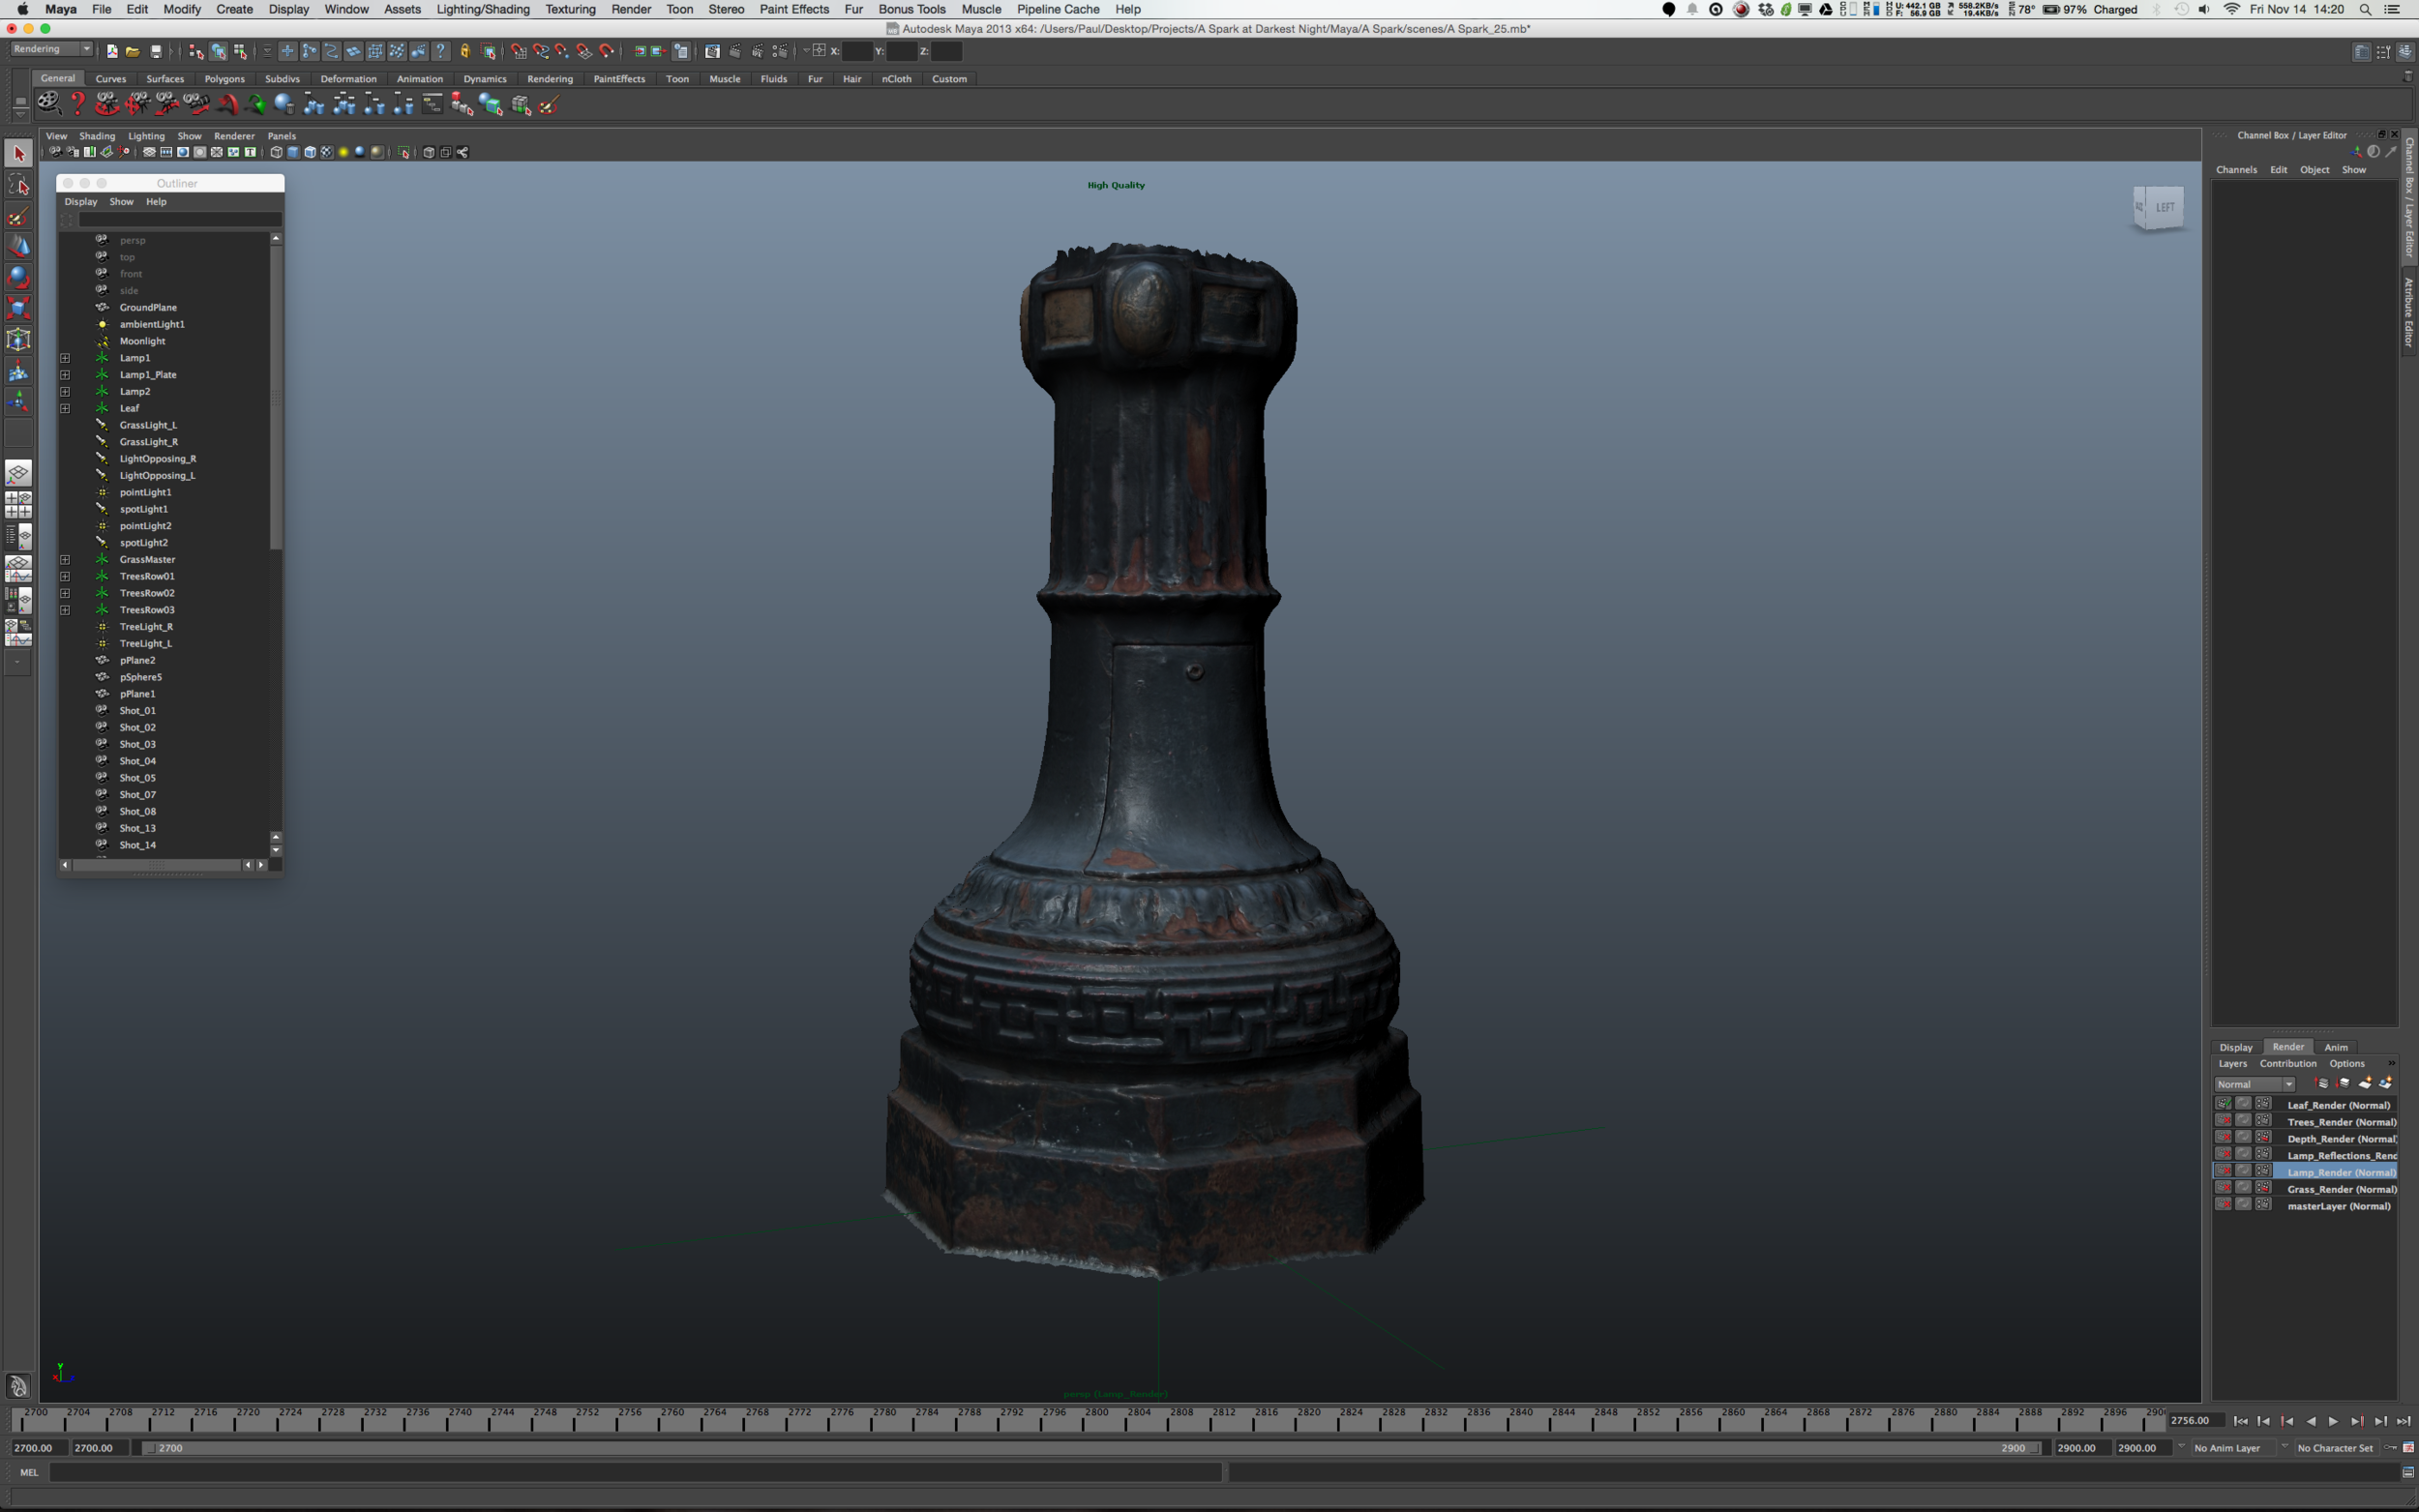This screenshot has height=1512, width=2419.
Task: Toggle smooth shade all cube in viewport toolbar
Action: [x=293, y=152]
